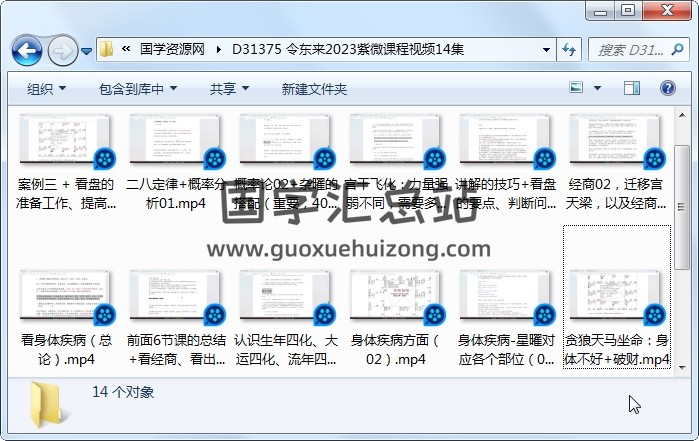
Task: Click the Back navigation arrow
Action: (27, 50)
